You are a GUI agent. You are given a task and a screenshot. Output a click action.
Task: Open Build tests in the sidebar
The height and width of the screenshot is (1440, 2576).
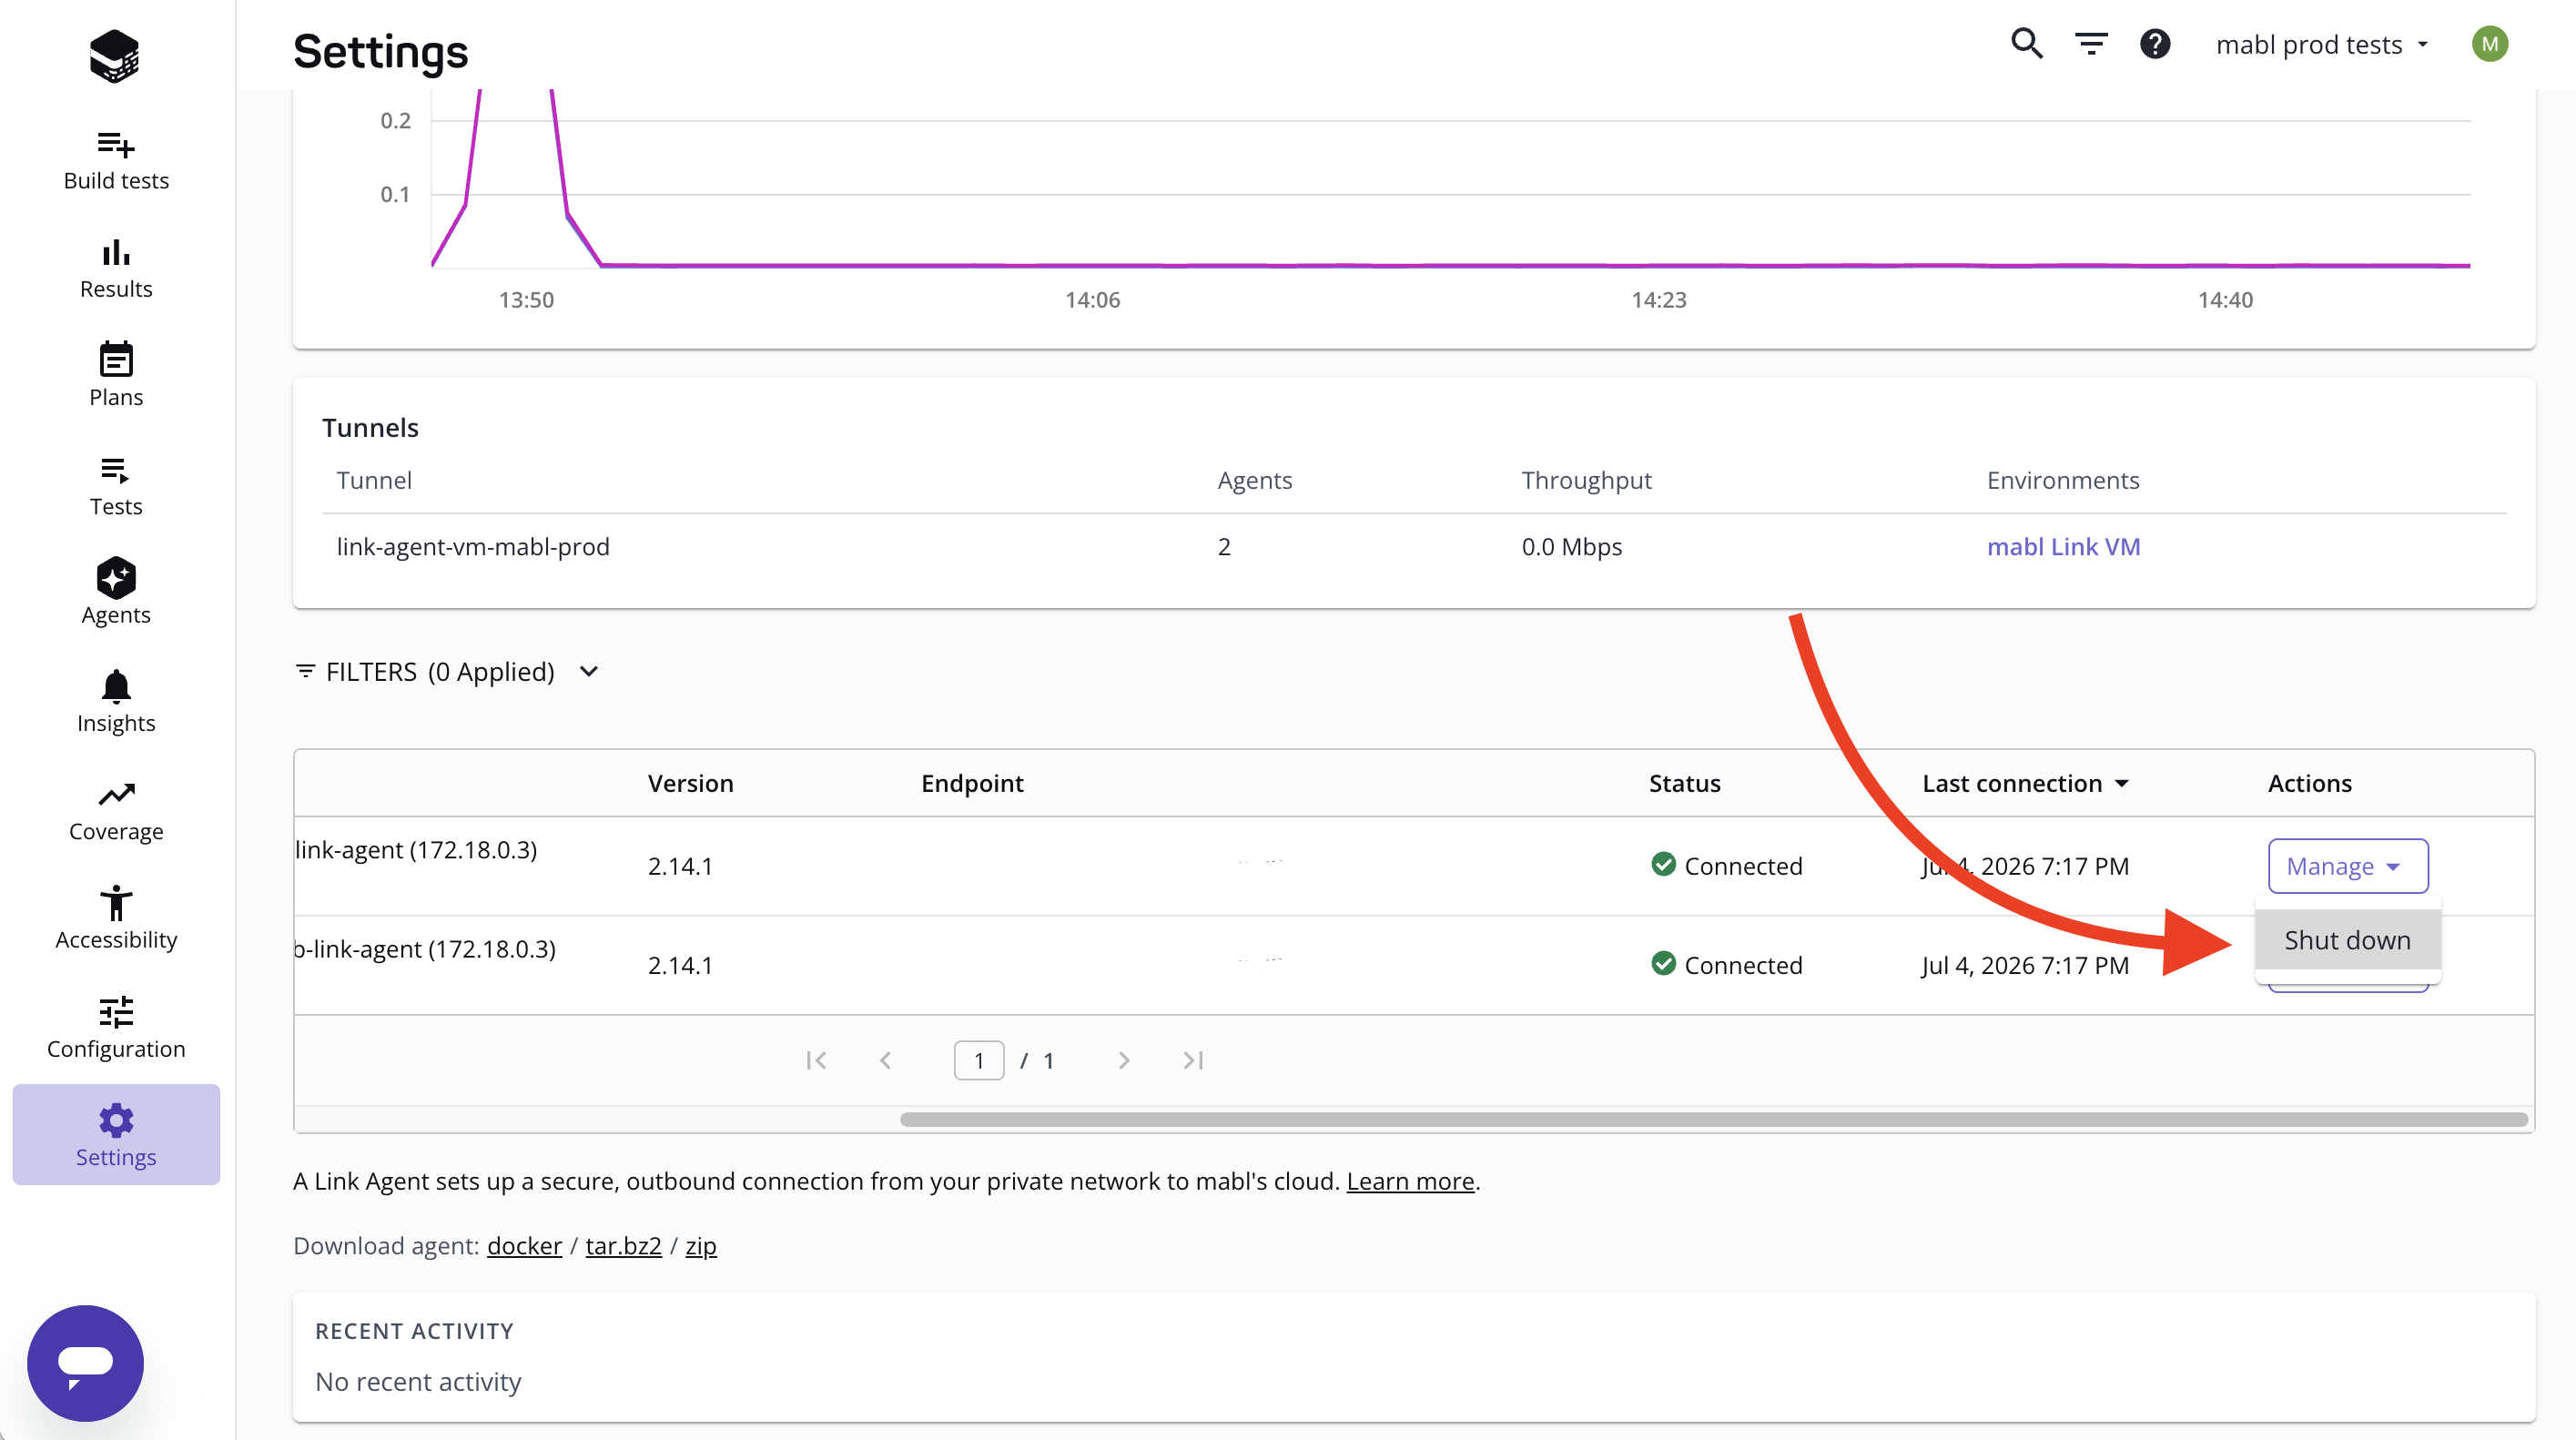[116, 160]
